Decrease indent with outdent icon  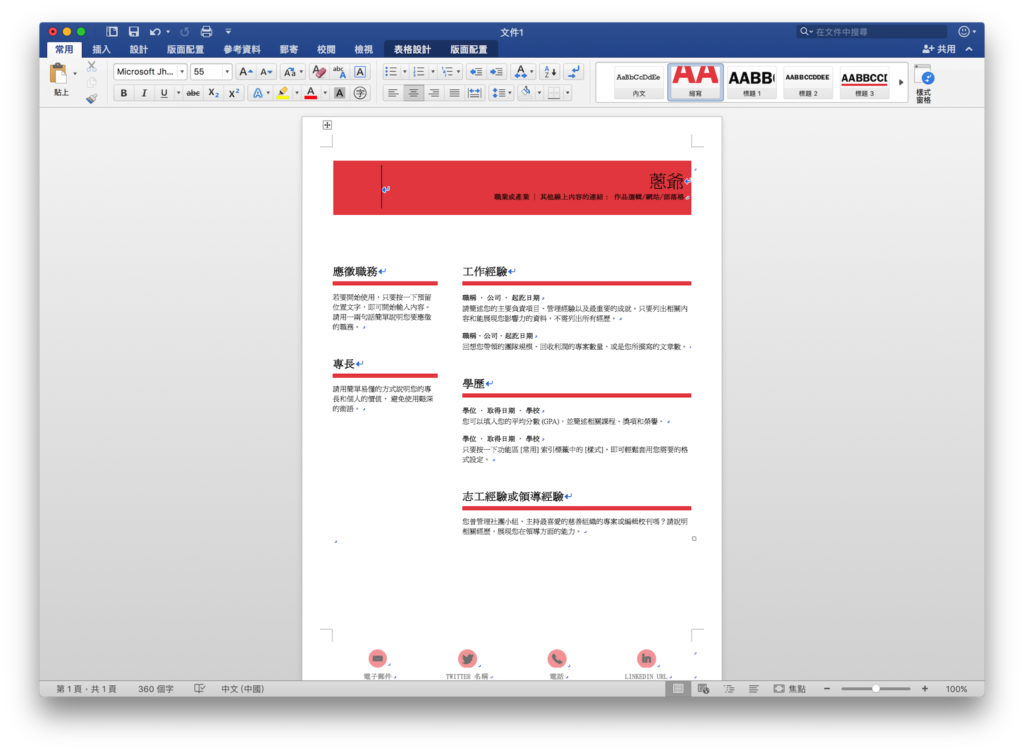(476, 72)
